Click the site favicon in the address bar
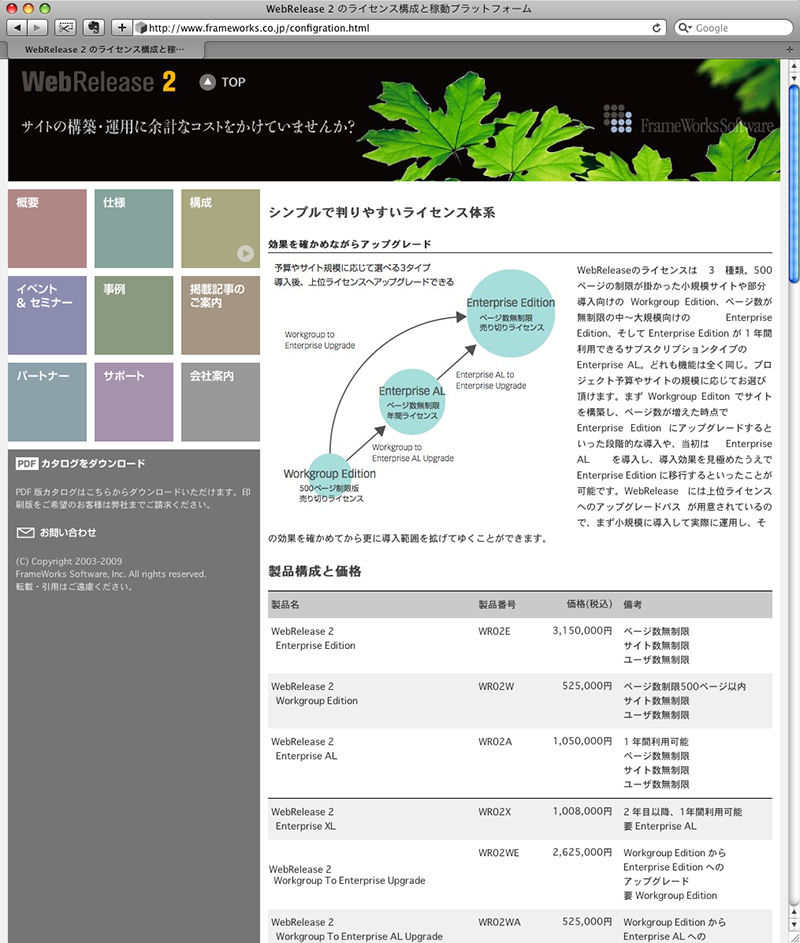Image resolution: width=800 pixels, height=943 pixels. click(x=141, y=28)
